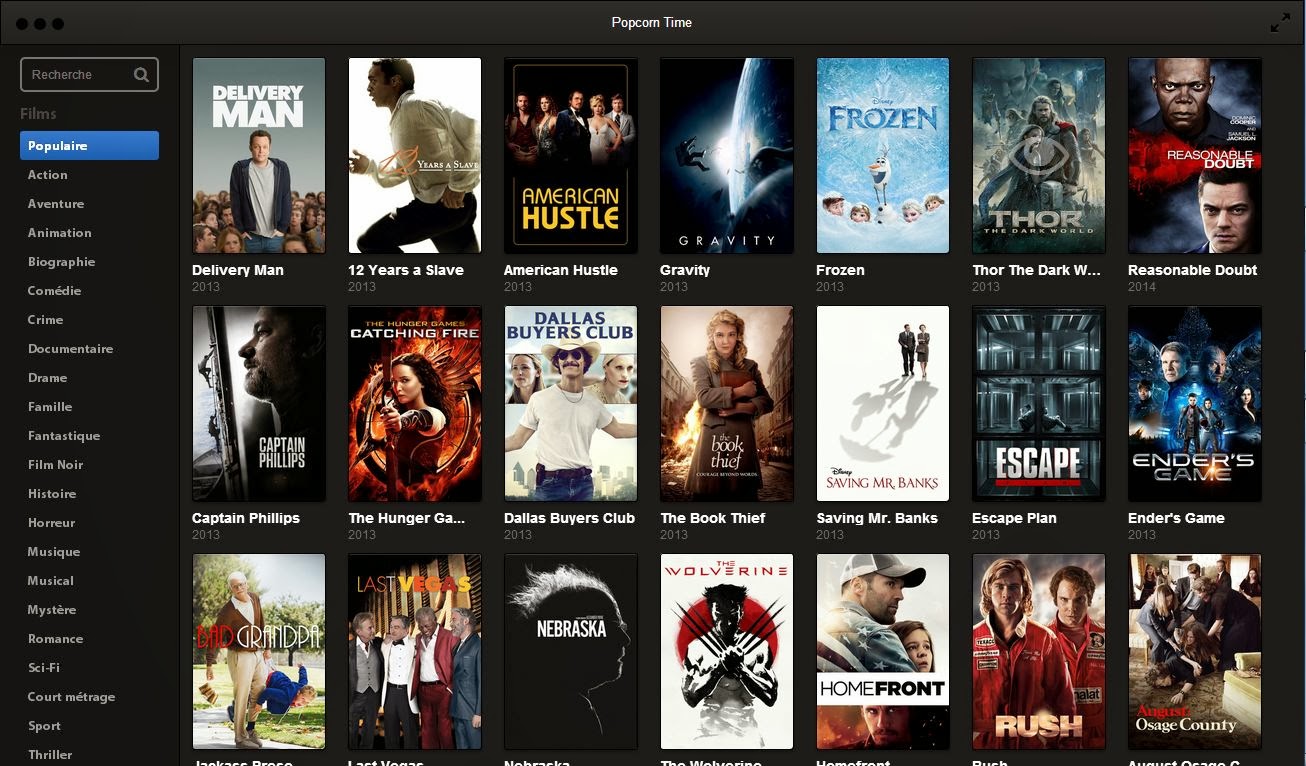This screenshot has height=766, width=1306.
Task: Open the Sport genre
Action: click(45, 726)
